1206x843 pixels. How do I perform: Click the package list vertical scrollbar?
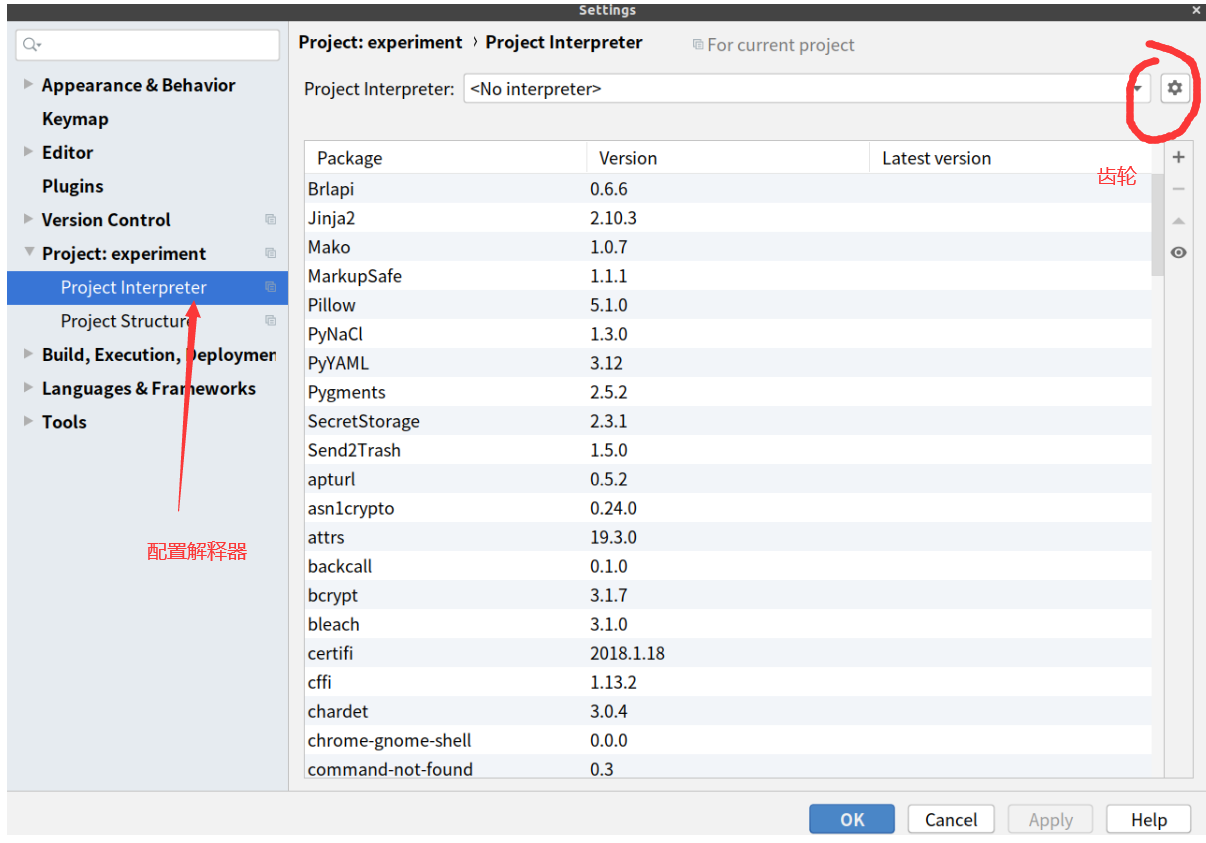click(1157, 225)
